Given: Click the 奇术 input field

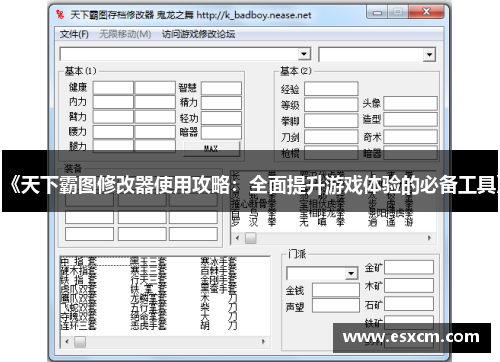Looking at the screenshot, I should click(x=410, y=137).
